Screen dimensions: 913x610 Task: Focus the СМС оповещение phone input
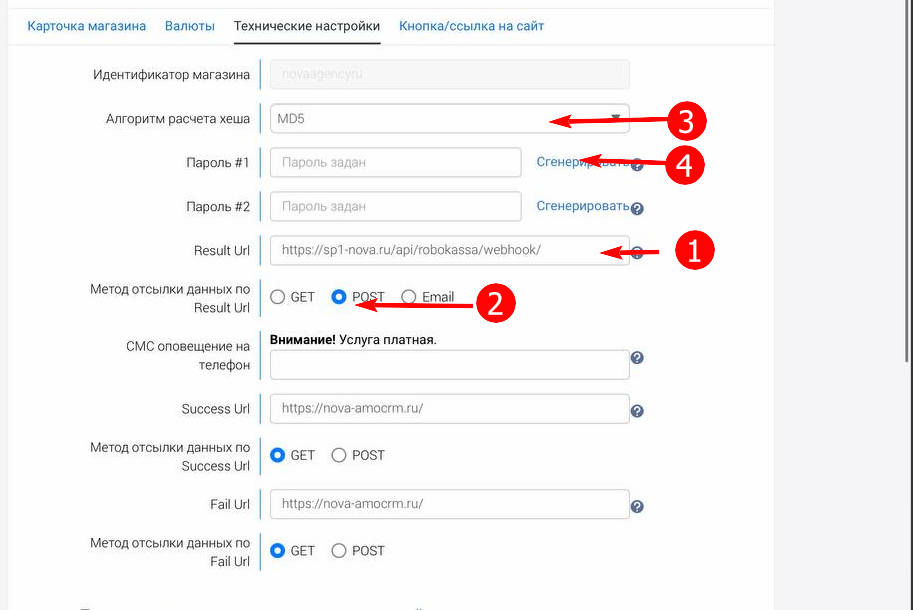coord(449,365)
